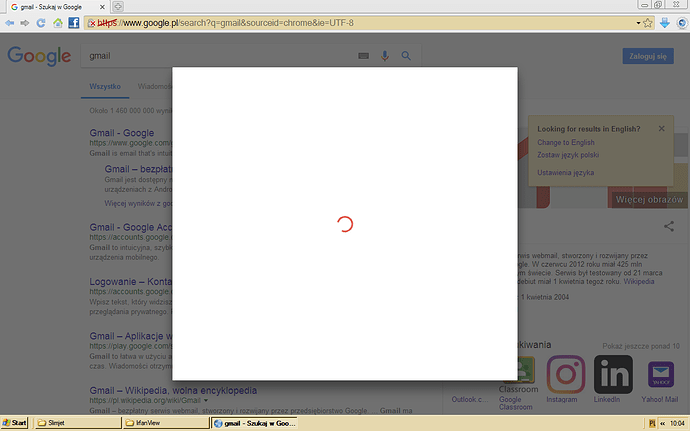Screen dimensions: 690x431
Task: Open the on-screen keyboard icon
Action: tap(363, 56)
